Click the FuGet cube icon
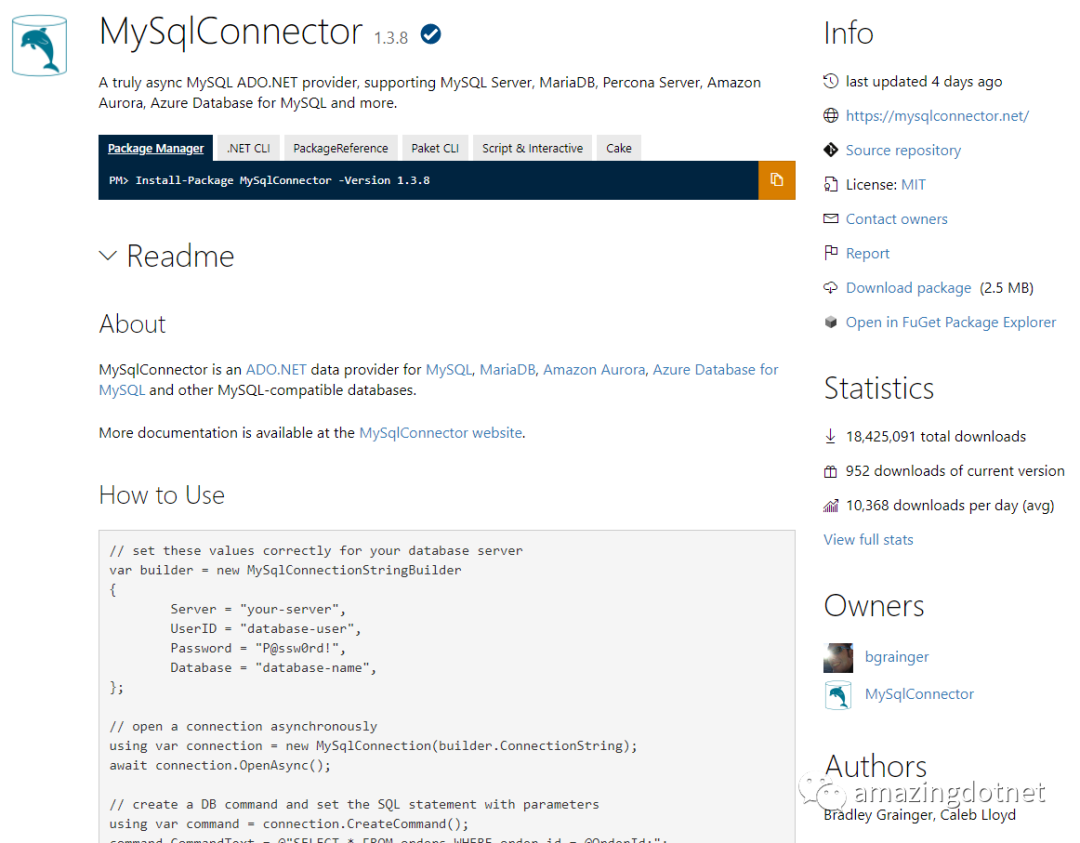This screenshot has width=1080, height=843. pyautogui.click(x=831, y=322)
